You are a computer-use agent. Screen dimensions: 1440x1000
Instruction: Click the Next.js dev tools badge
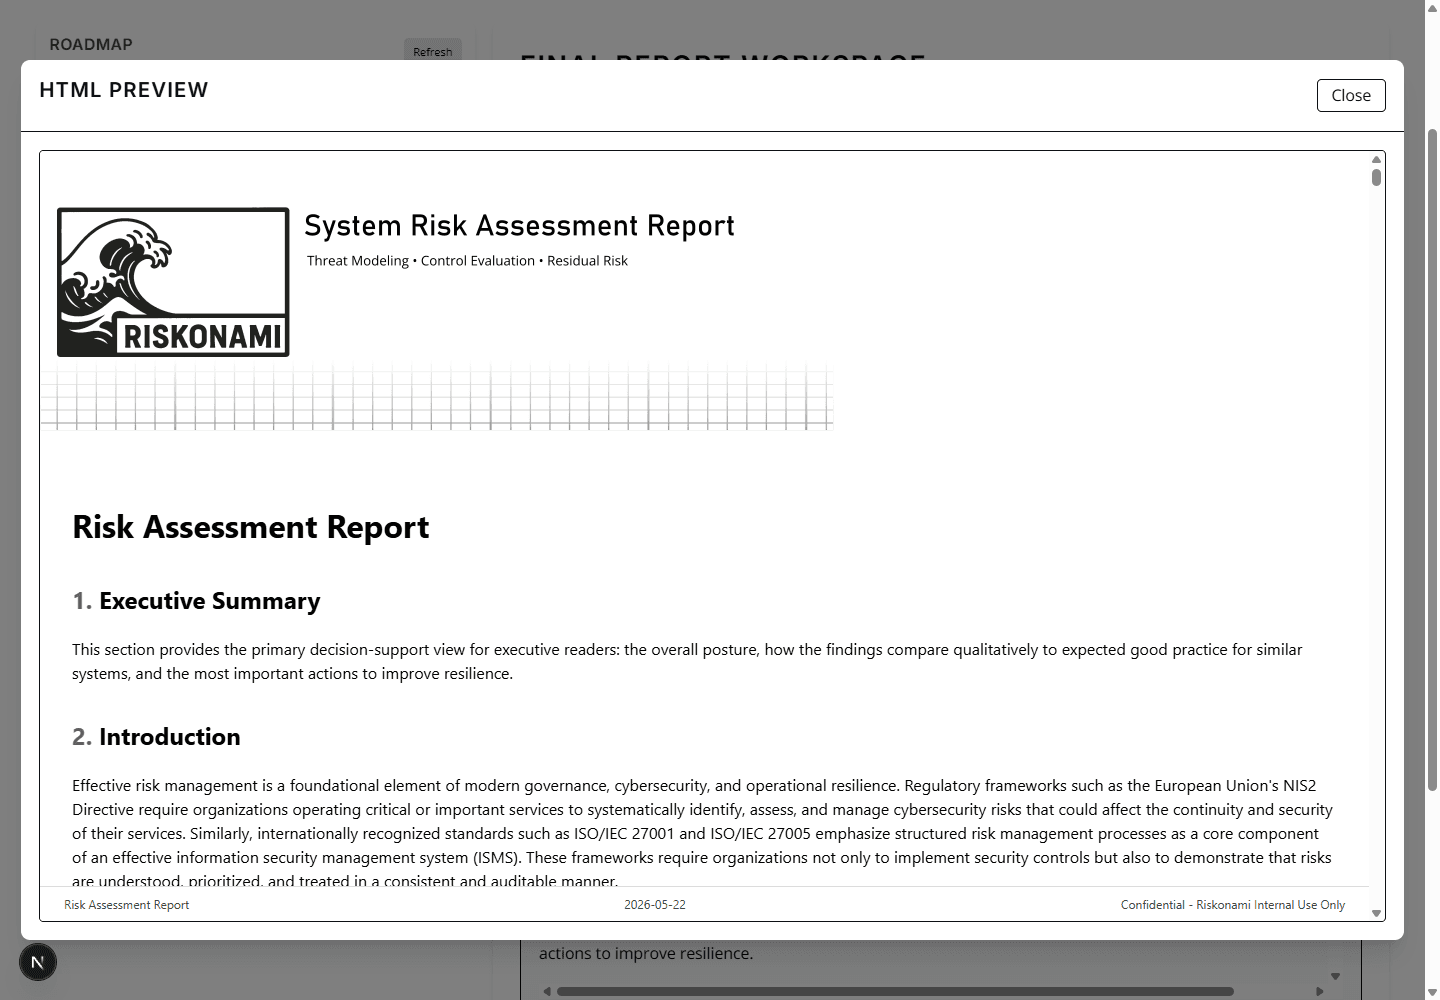click(38, 962)
